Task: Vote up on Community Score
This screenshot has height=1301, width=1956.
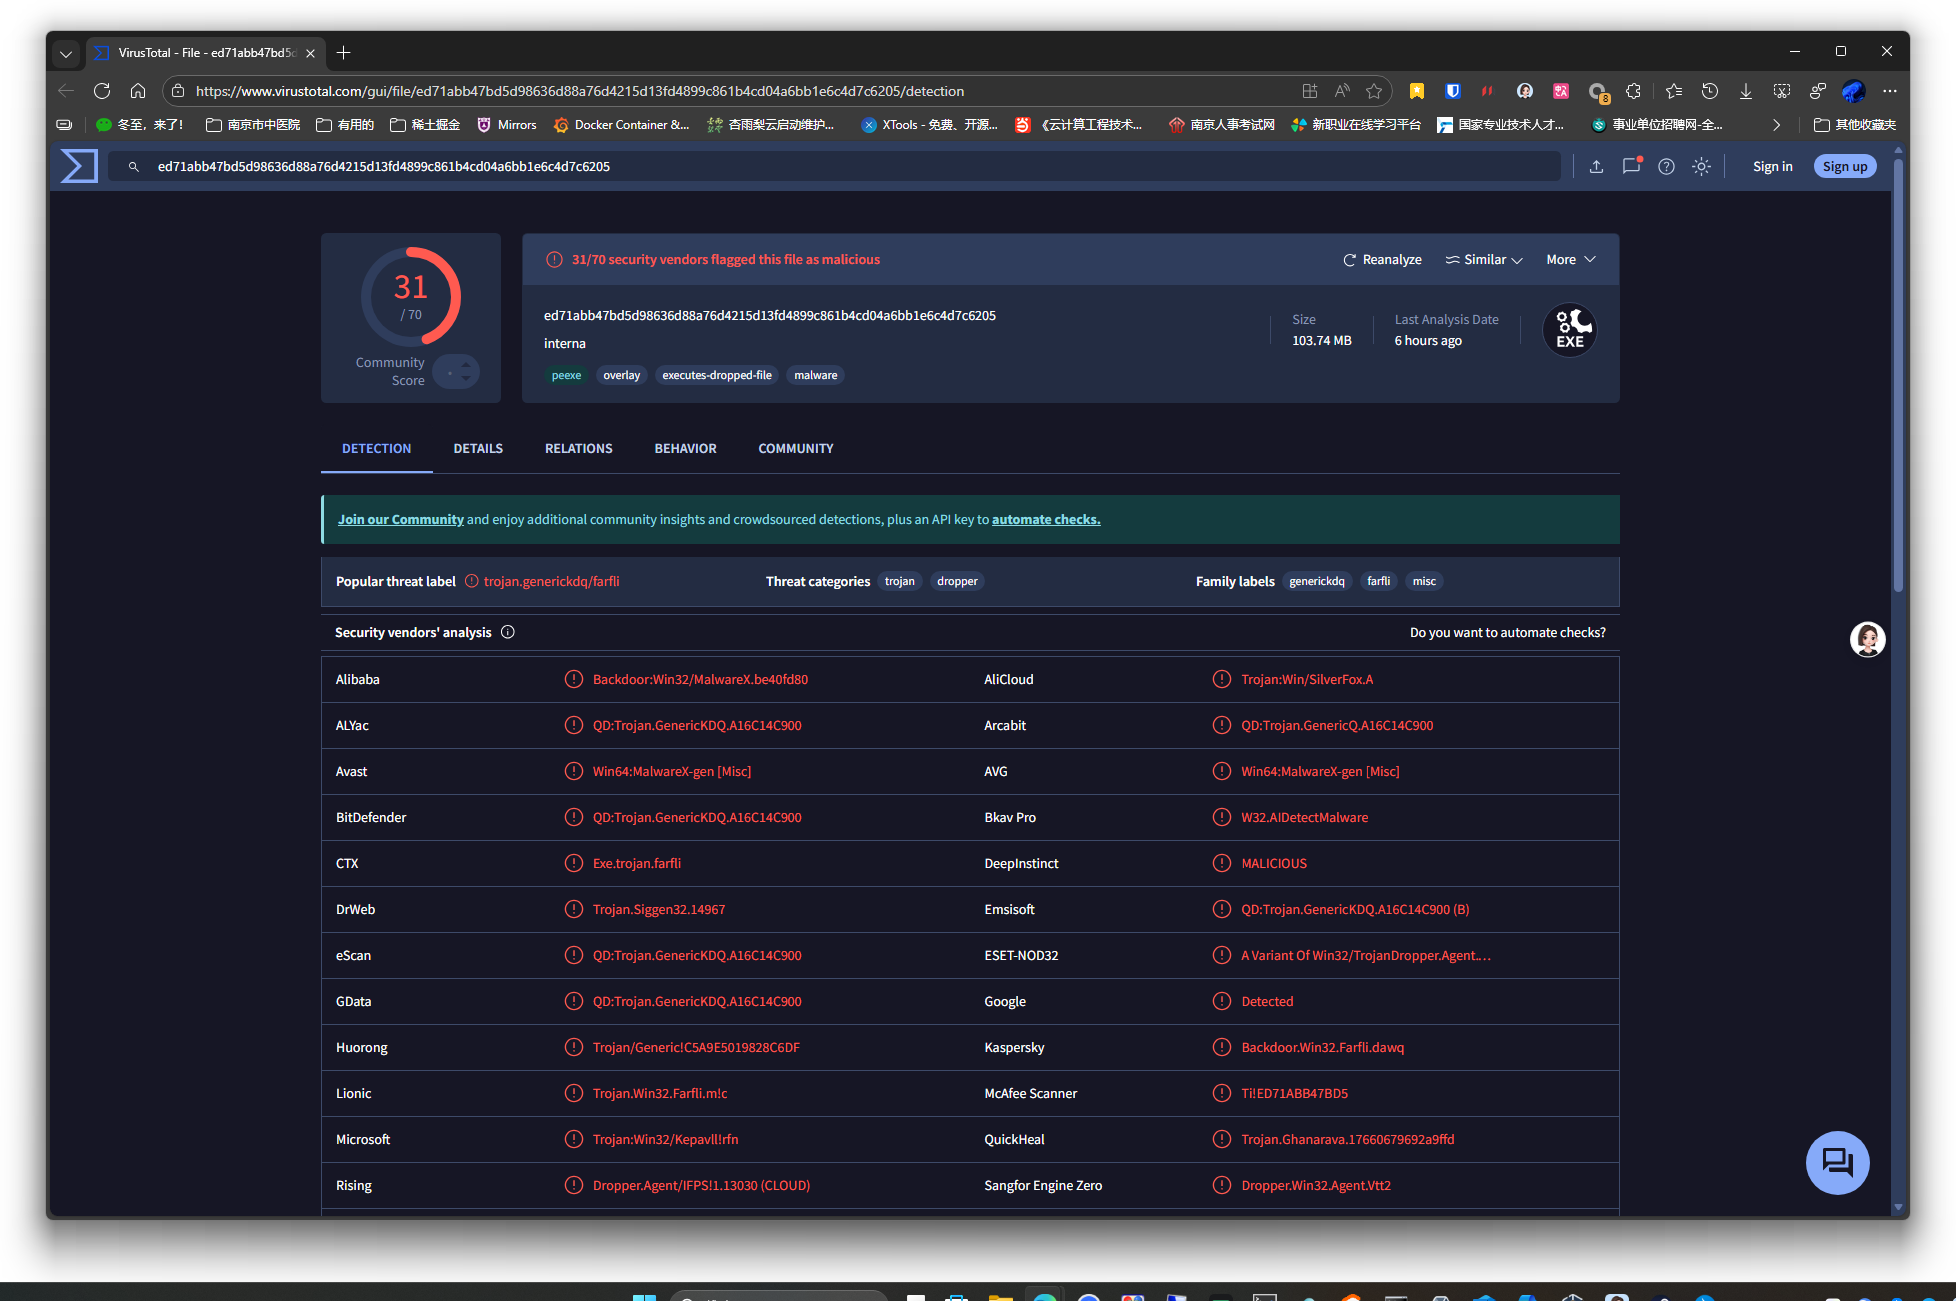Action: click(466, 364)
